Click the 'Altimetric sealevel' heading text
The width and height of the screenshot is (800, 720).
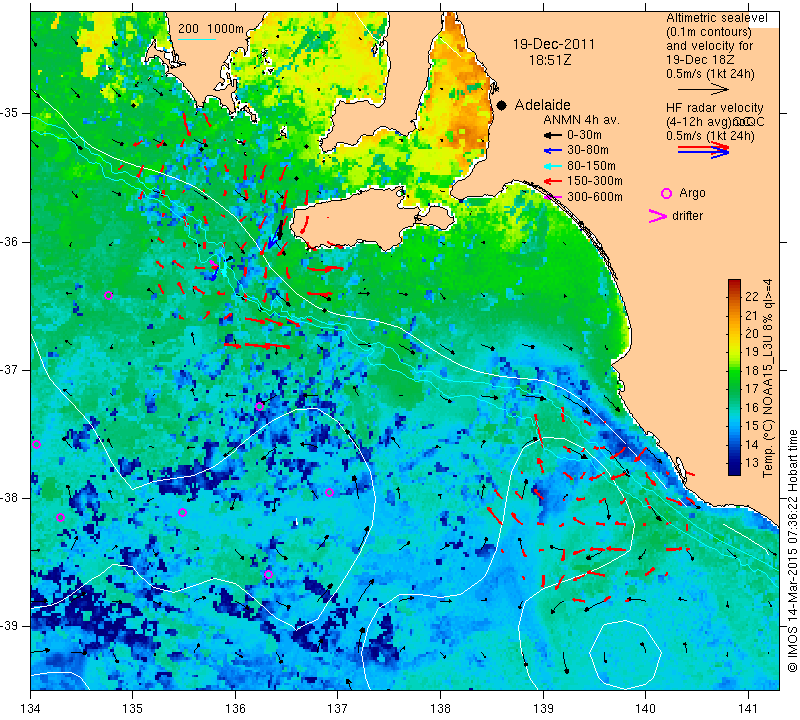(x=717, y=18)
